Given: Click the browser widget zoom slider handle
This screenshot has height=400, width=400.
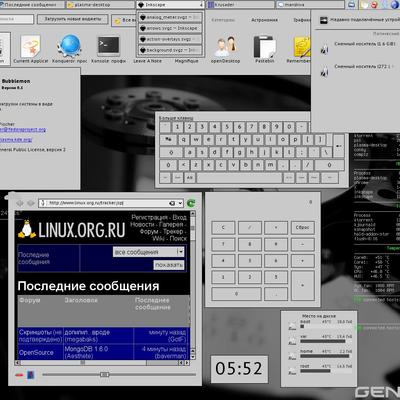Looking at the screenshot, I should 104,375.
